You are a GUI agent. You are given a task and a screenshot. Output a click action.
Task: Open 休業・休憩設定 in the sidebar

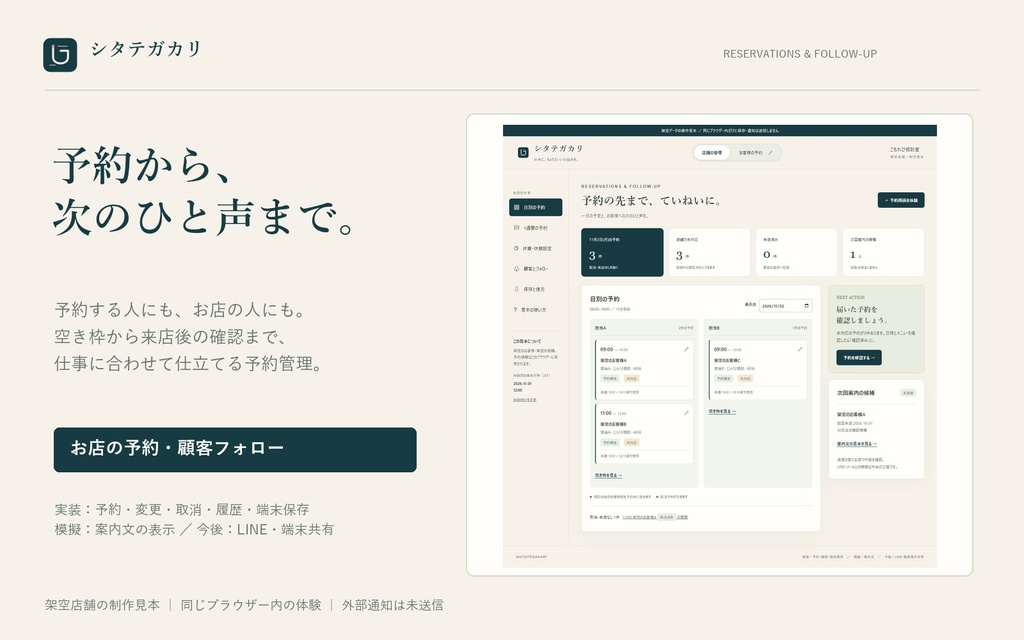click(536, 248)
